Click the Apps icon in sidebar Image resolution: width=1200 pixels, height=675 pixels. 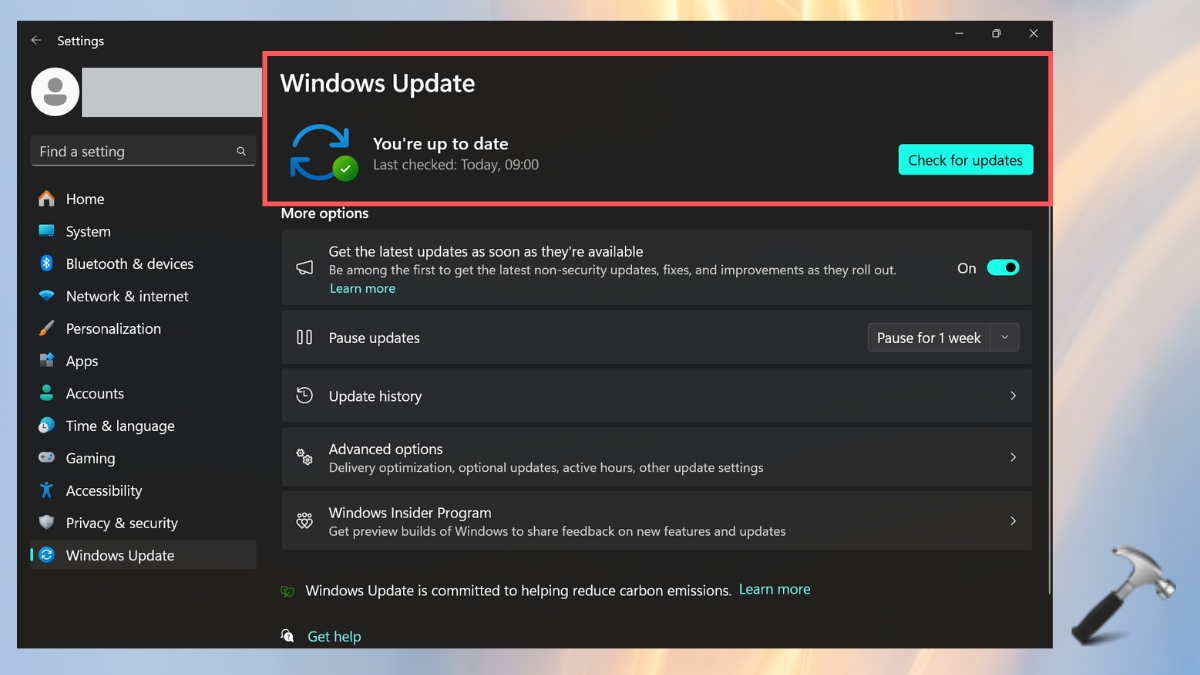(46, 361)
